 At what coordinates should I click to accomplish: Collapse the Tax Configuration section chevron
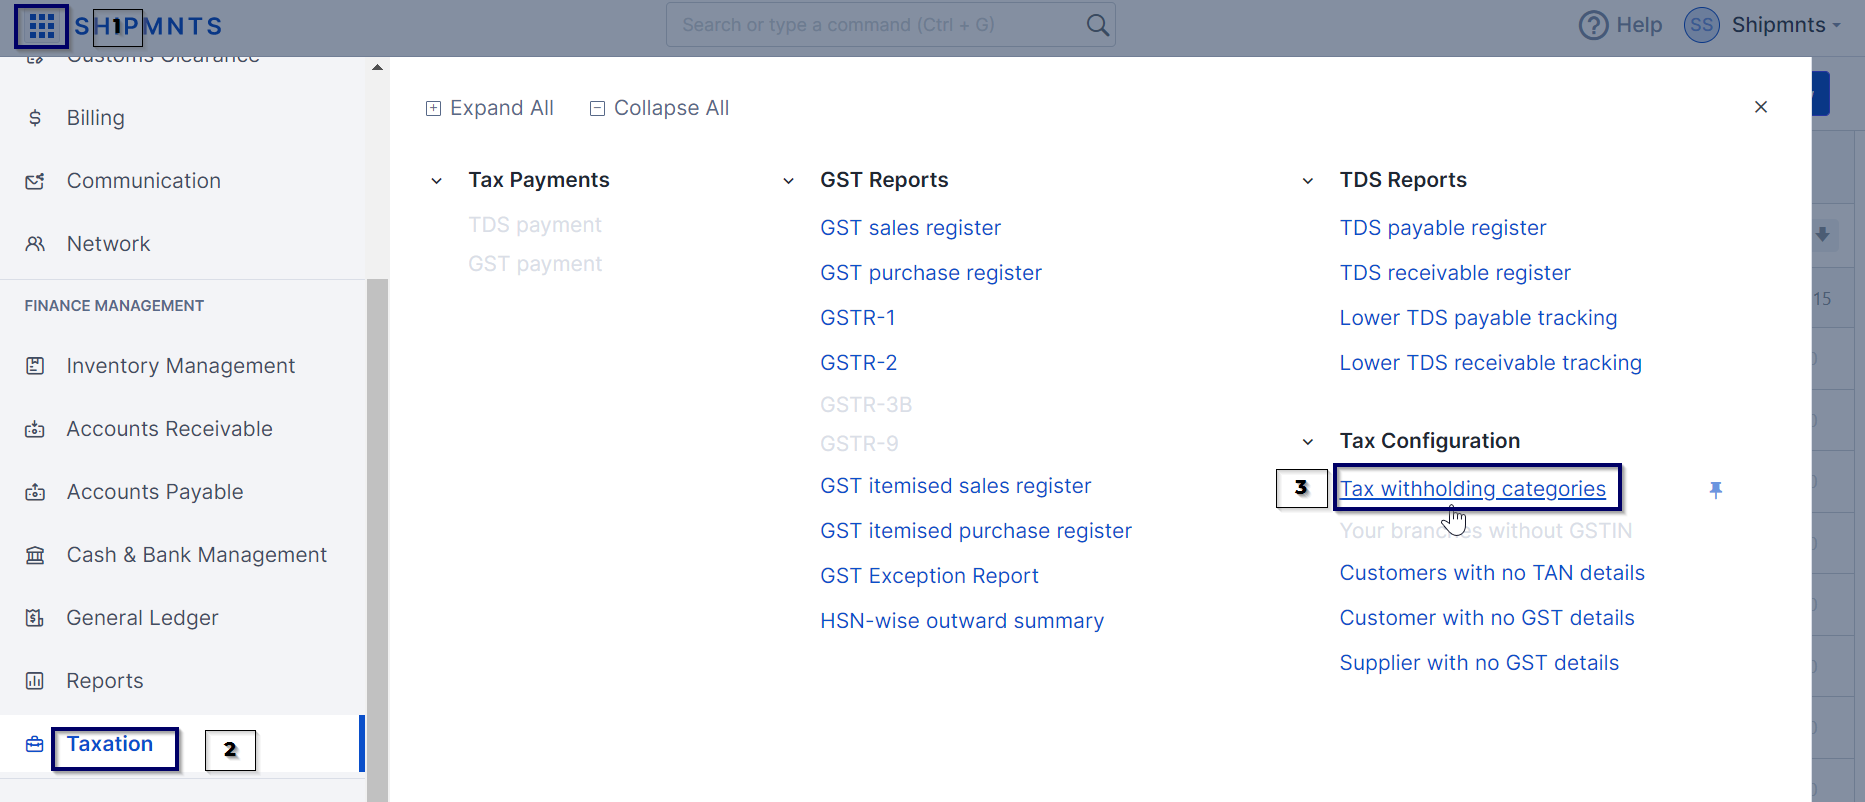[x=1307, y=442]
